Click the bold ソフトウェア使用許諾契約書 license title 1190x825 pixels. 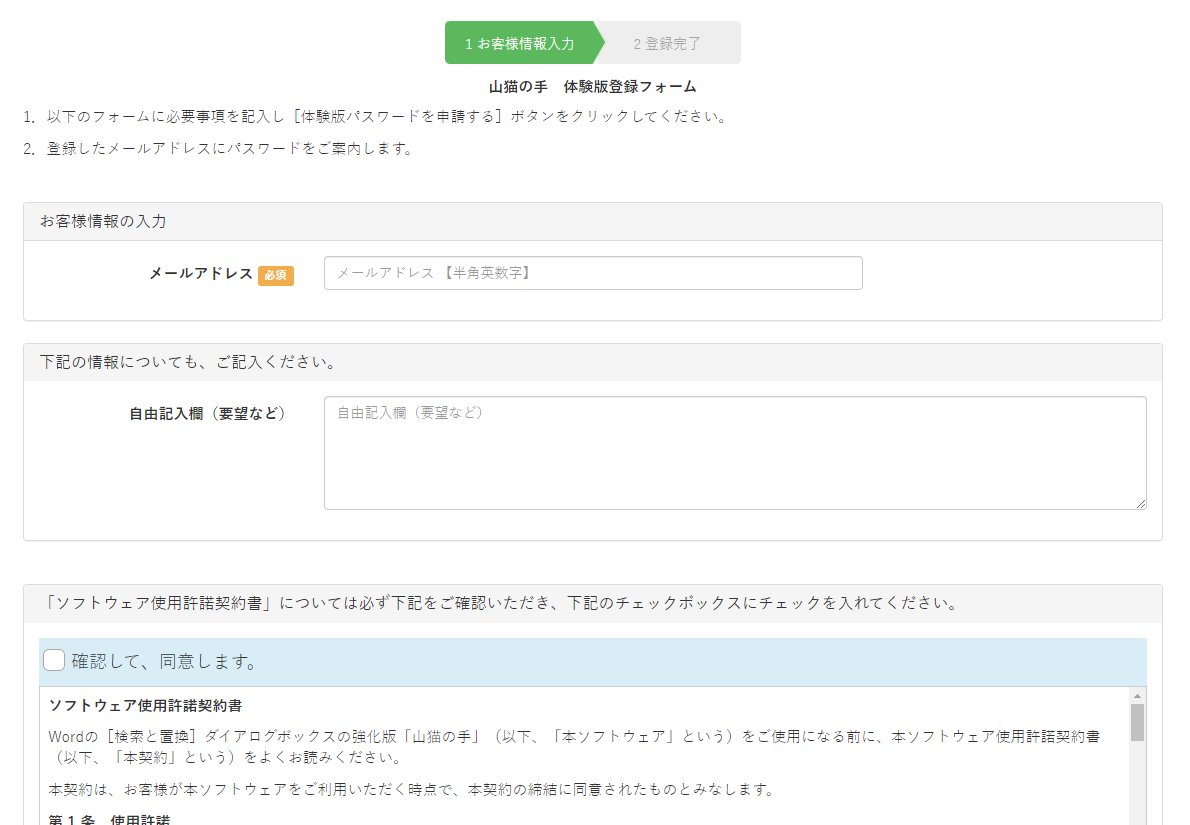[x=145, y=705]
